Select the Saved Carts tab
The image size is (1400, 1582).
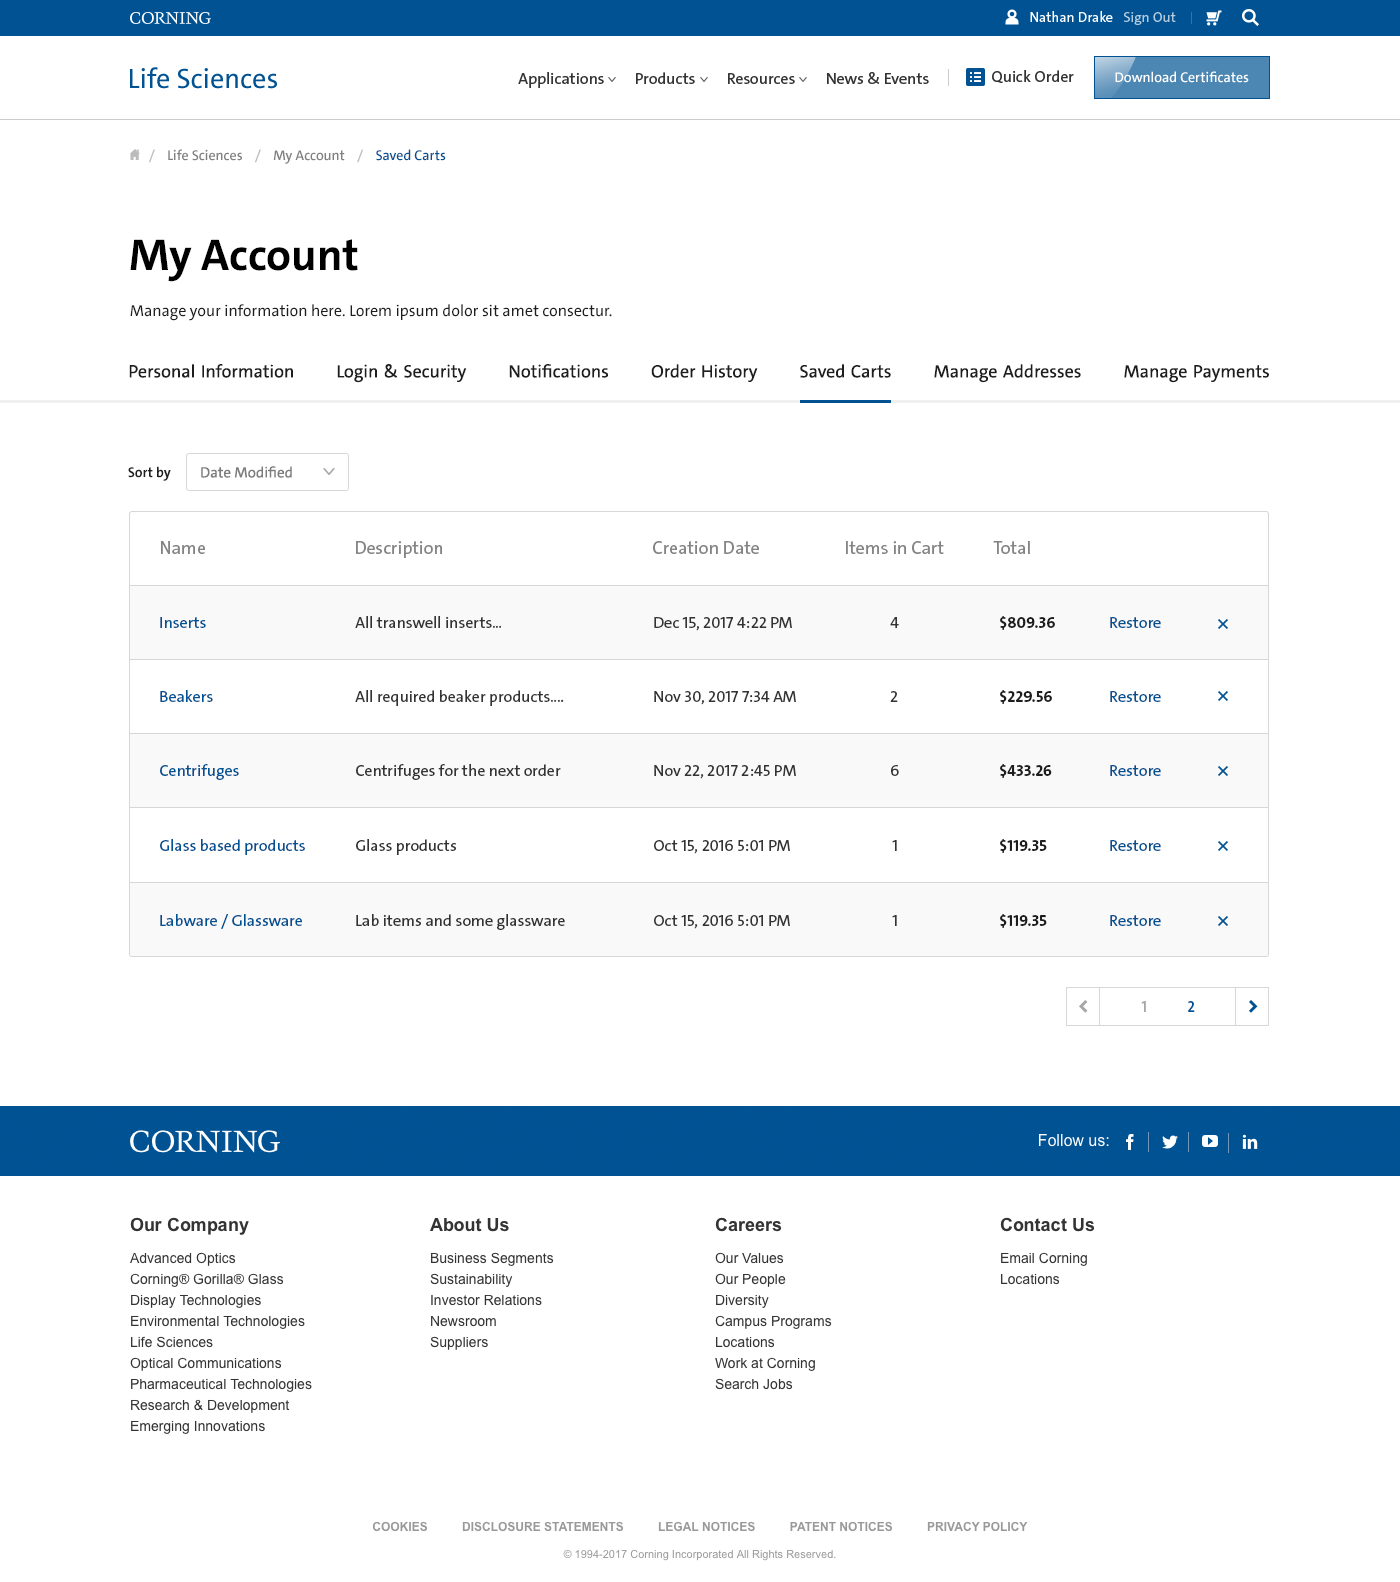point(845,372)
